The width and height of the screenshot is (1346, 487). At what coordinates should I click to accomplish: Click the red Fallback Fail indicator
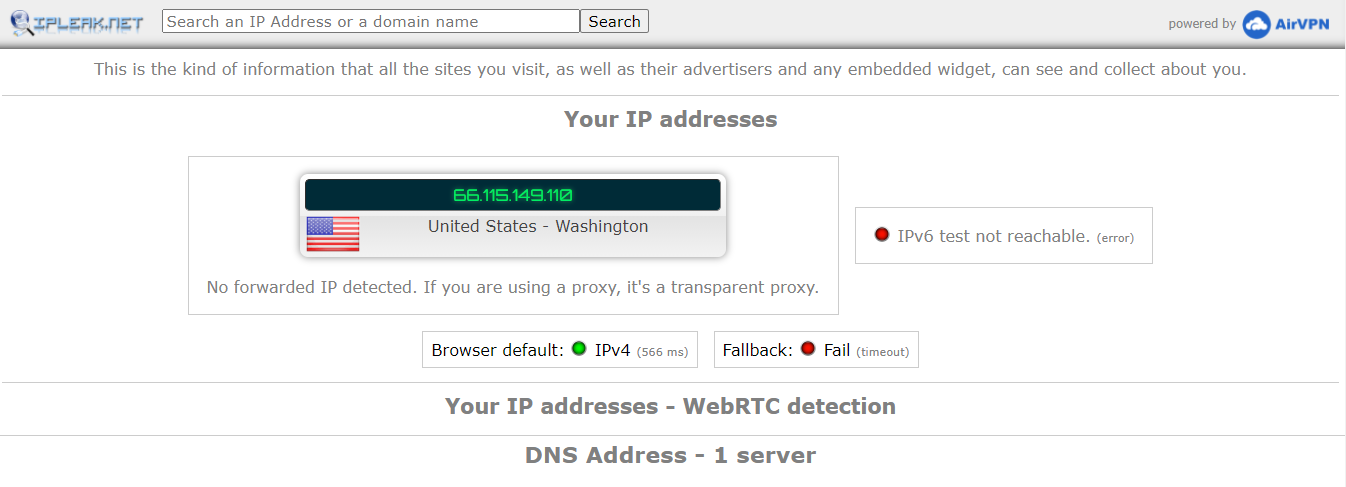(808, 349)
